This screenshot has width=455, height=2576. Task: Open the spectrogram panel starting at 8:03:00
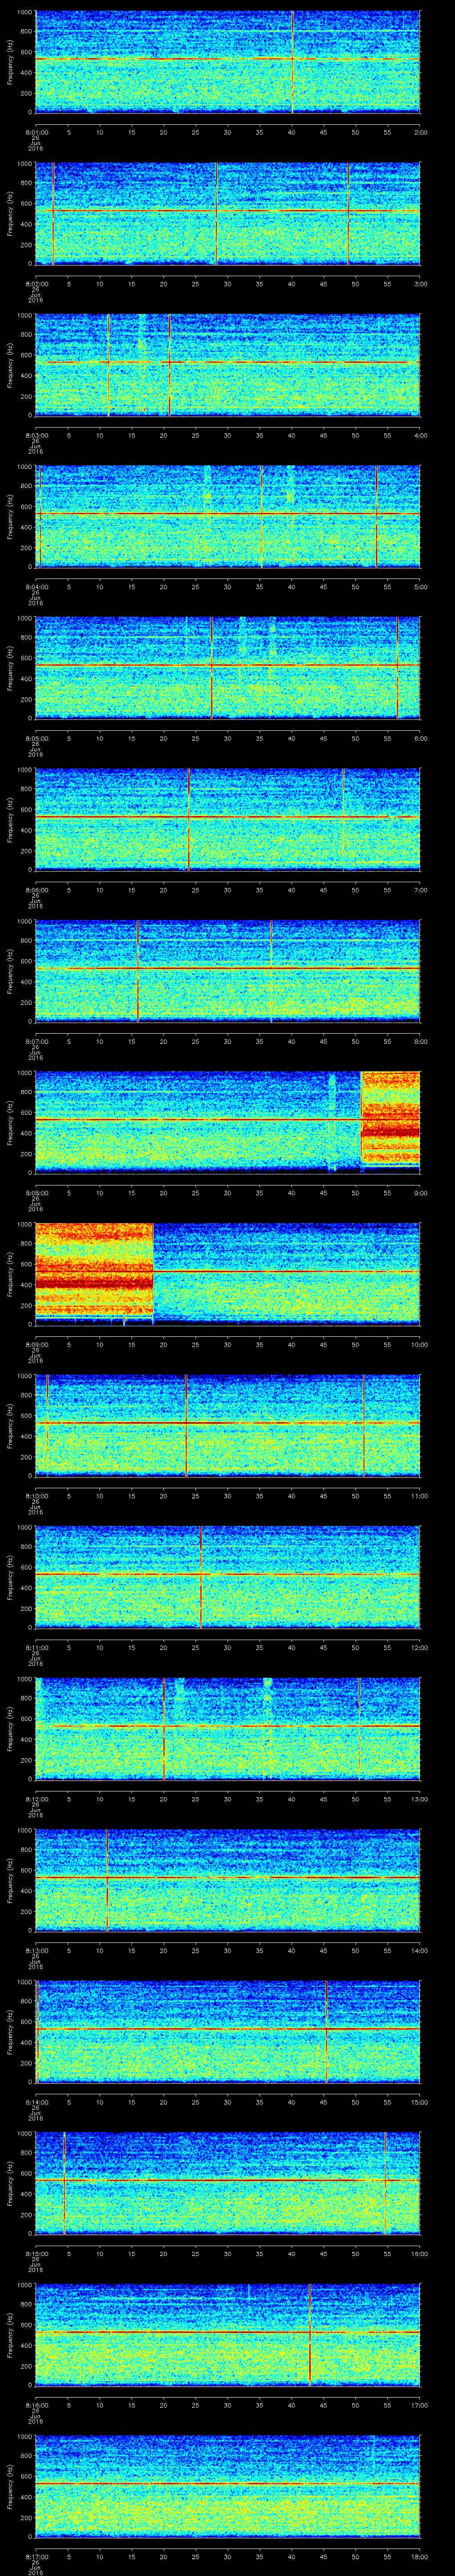[228, 365]
